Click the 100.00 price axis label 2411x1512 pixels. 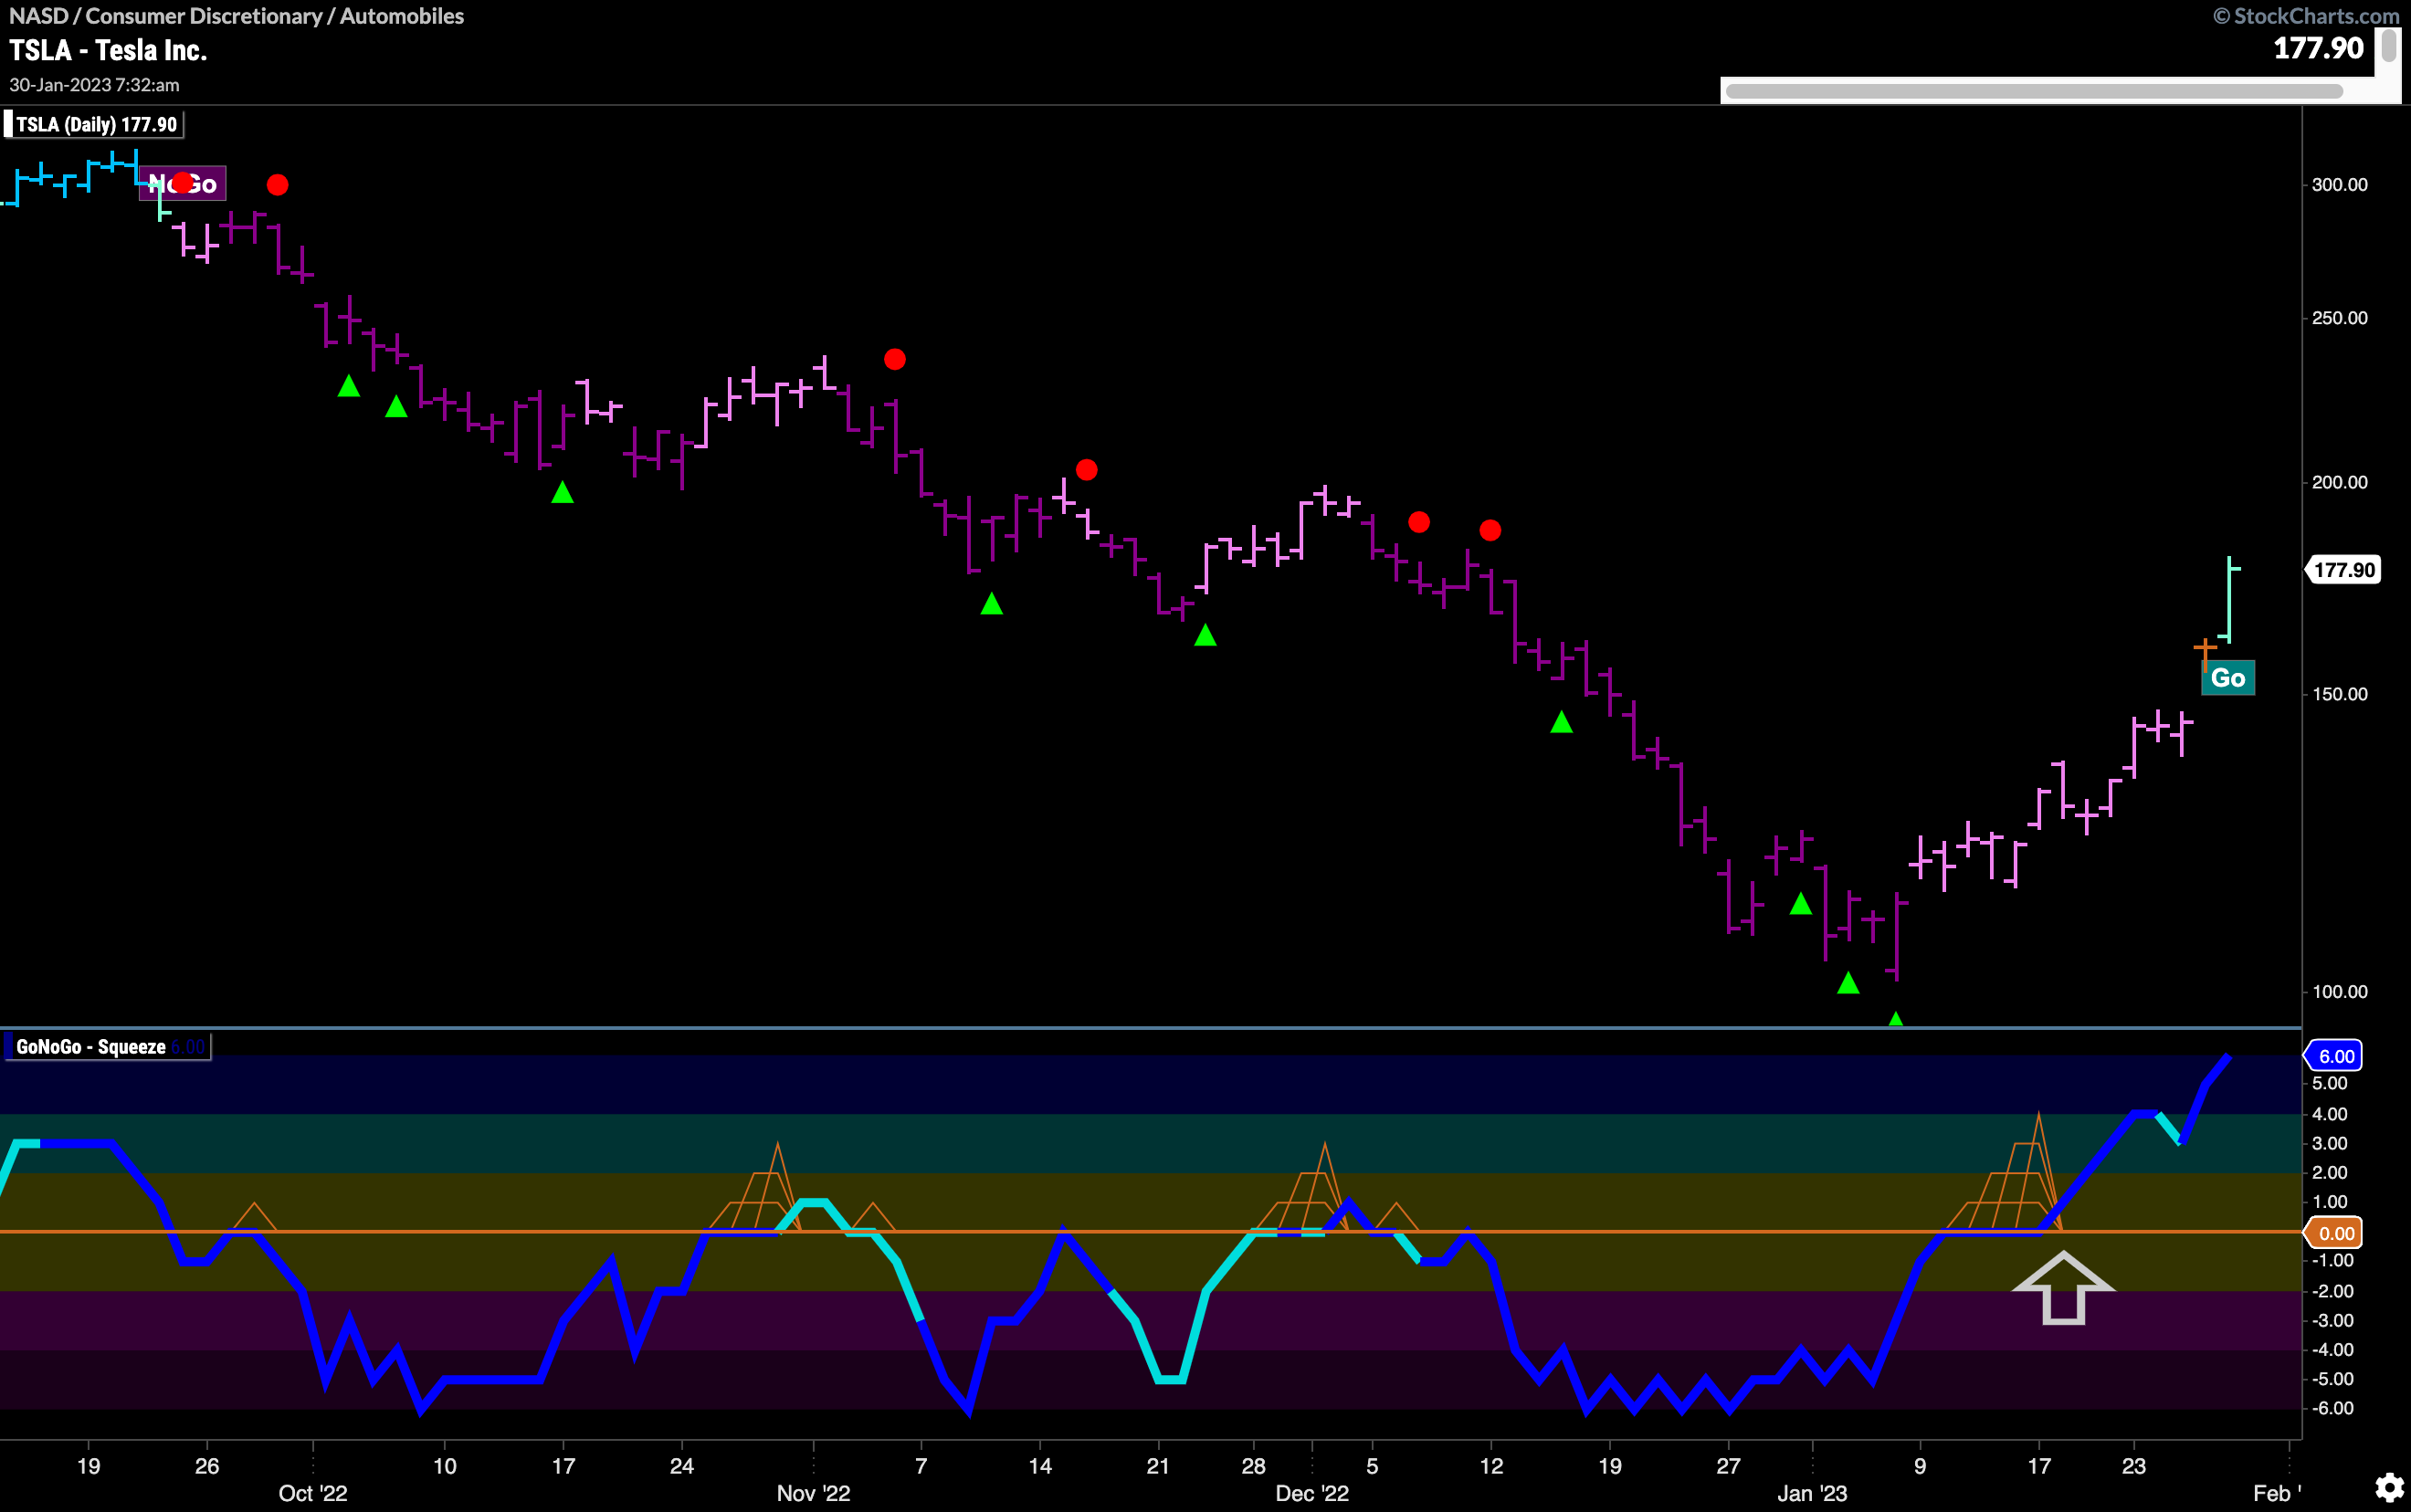coord(2339,992)
